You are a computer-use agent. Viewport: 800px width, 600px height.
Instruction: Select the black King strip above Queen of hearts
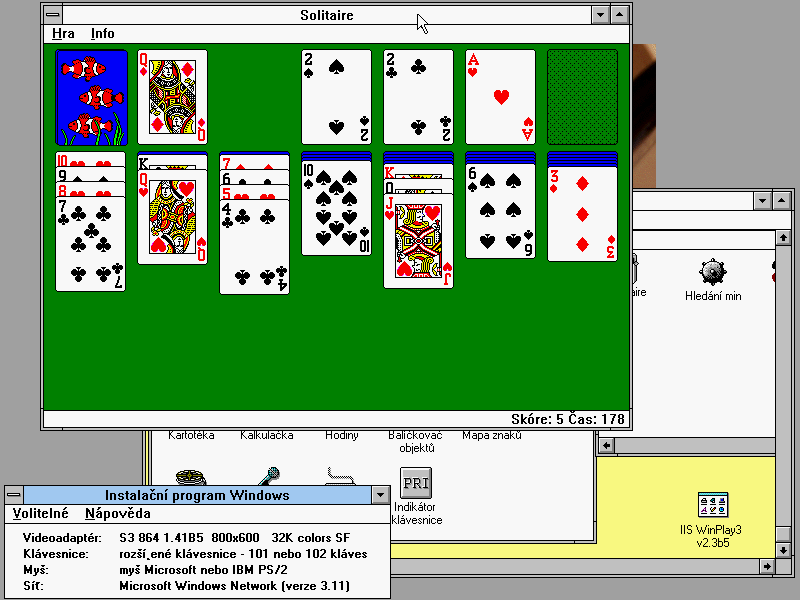click(172, 162)
